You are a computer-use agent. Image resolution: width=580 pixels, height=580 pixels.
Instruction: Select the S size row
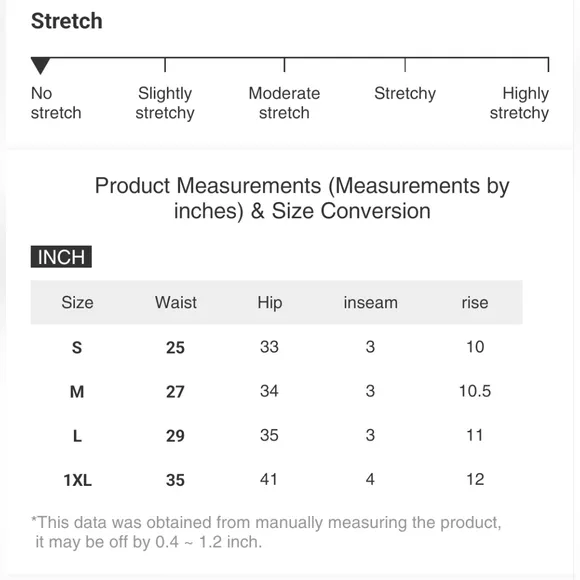click(277, 347)
